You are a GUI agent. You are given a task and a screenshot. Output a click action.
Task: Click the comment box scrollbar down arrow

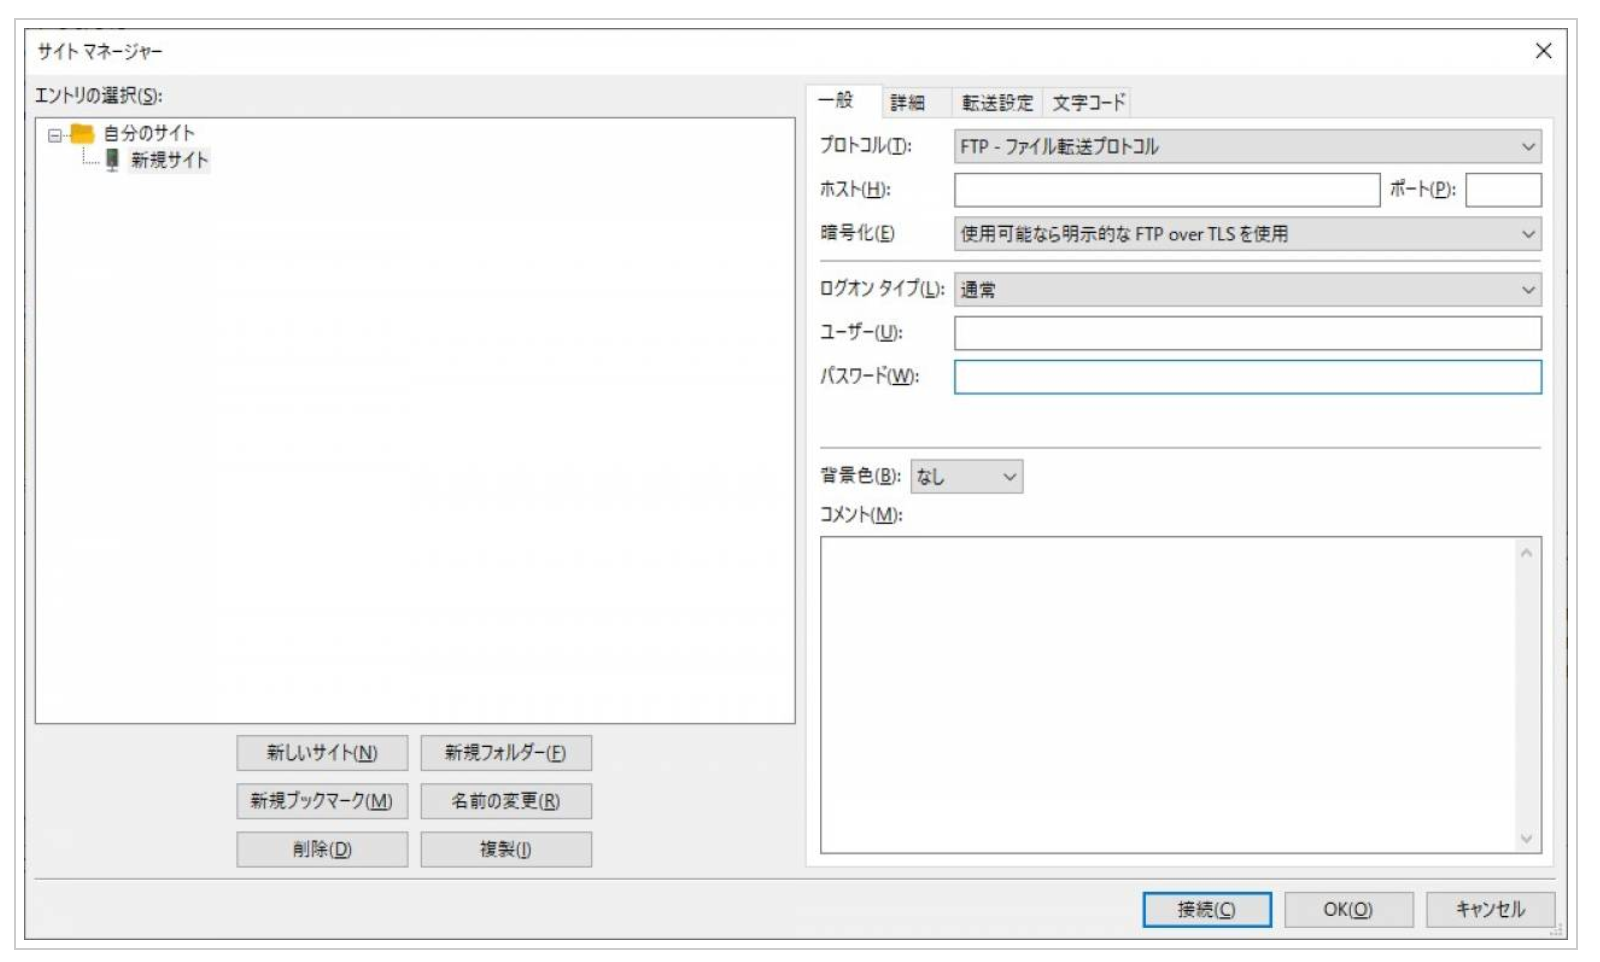pos(1527,839)
